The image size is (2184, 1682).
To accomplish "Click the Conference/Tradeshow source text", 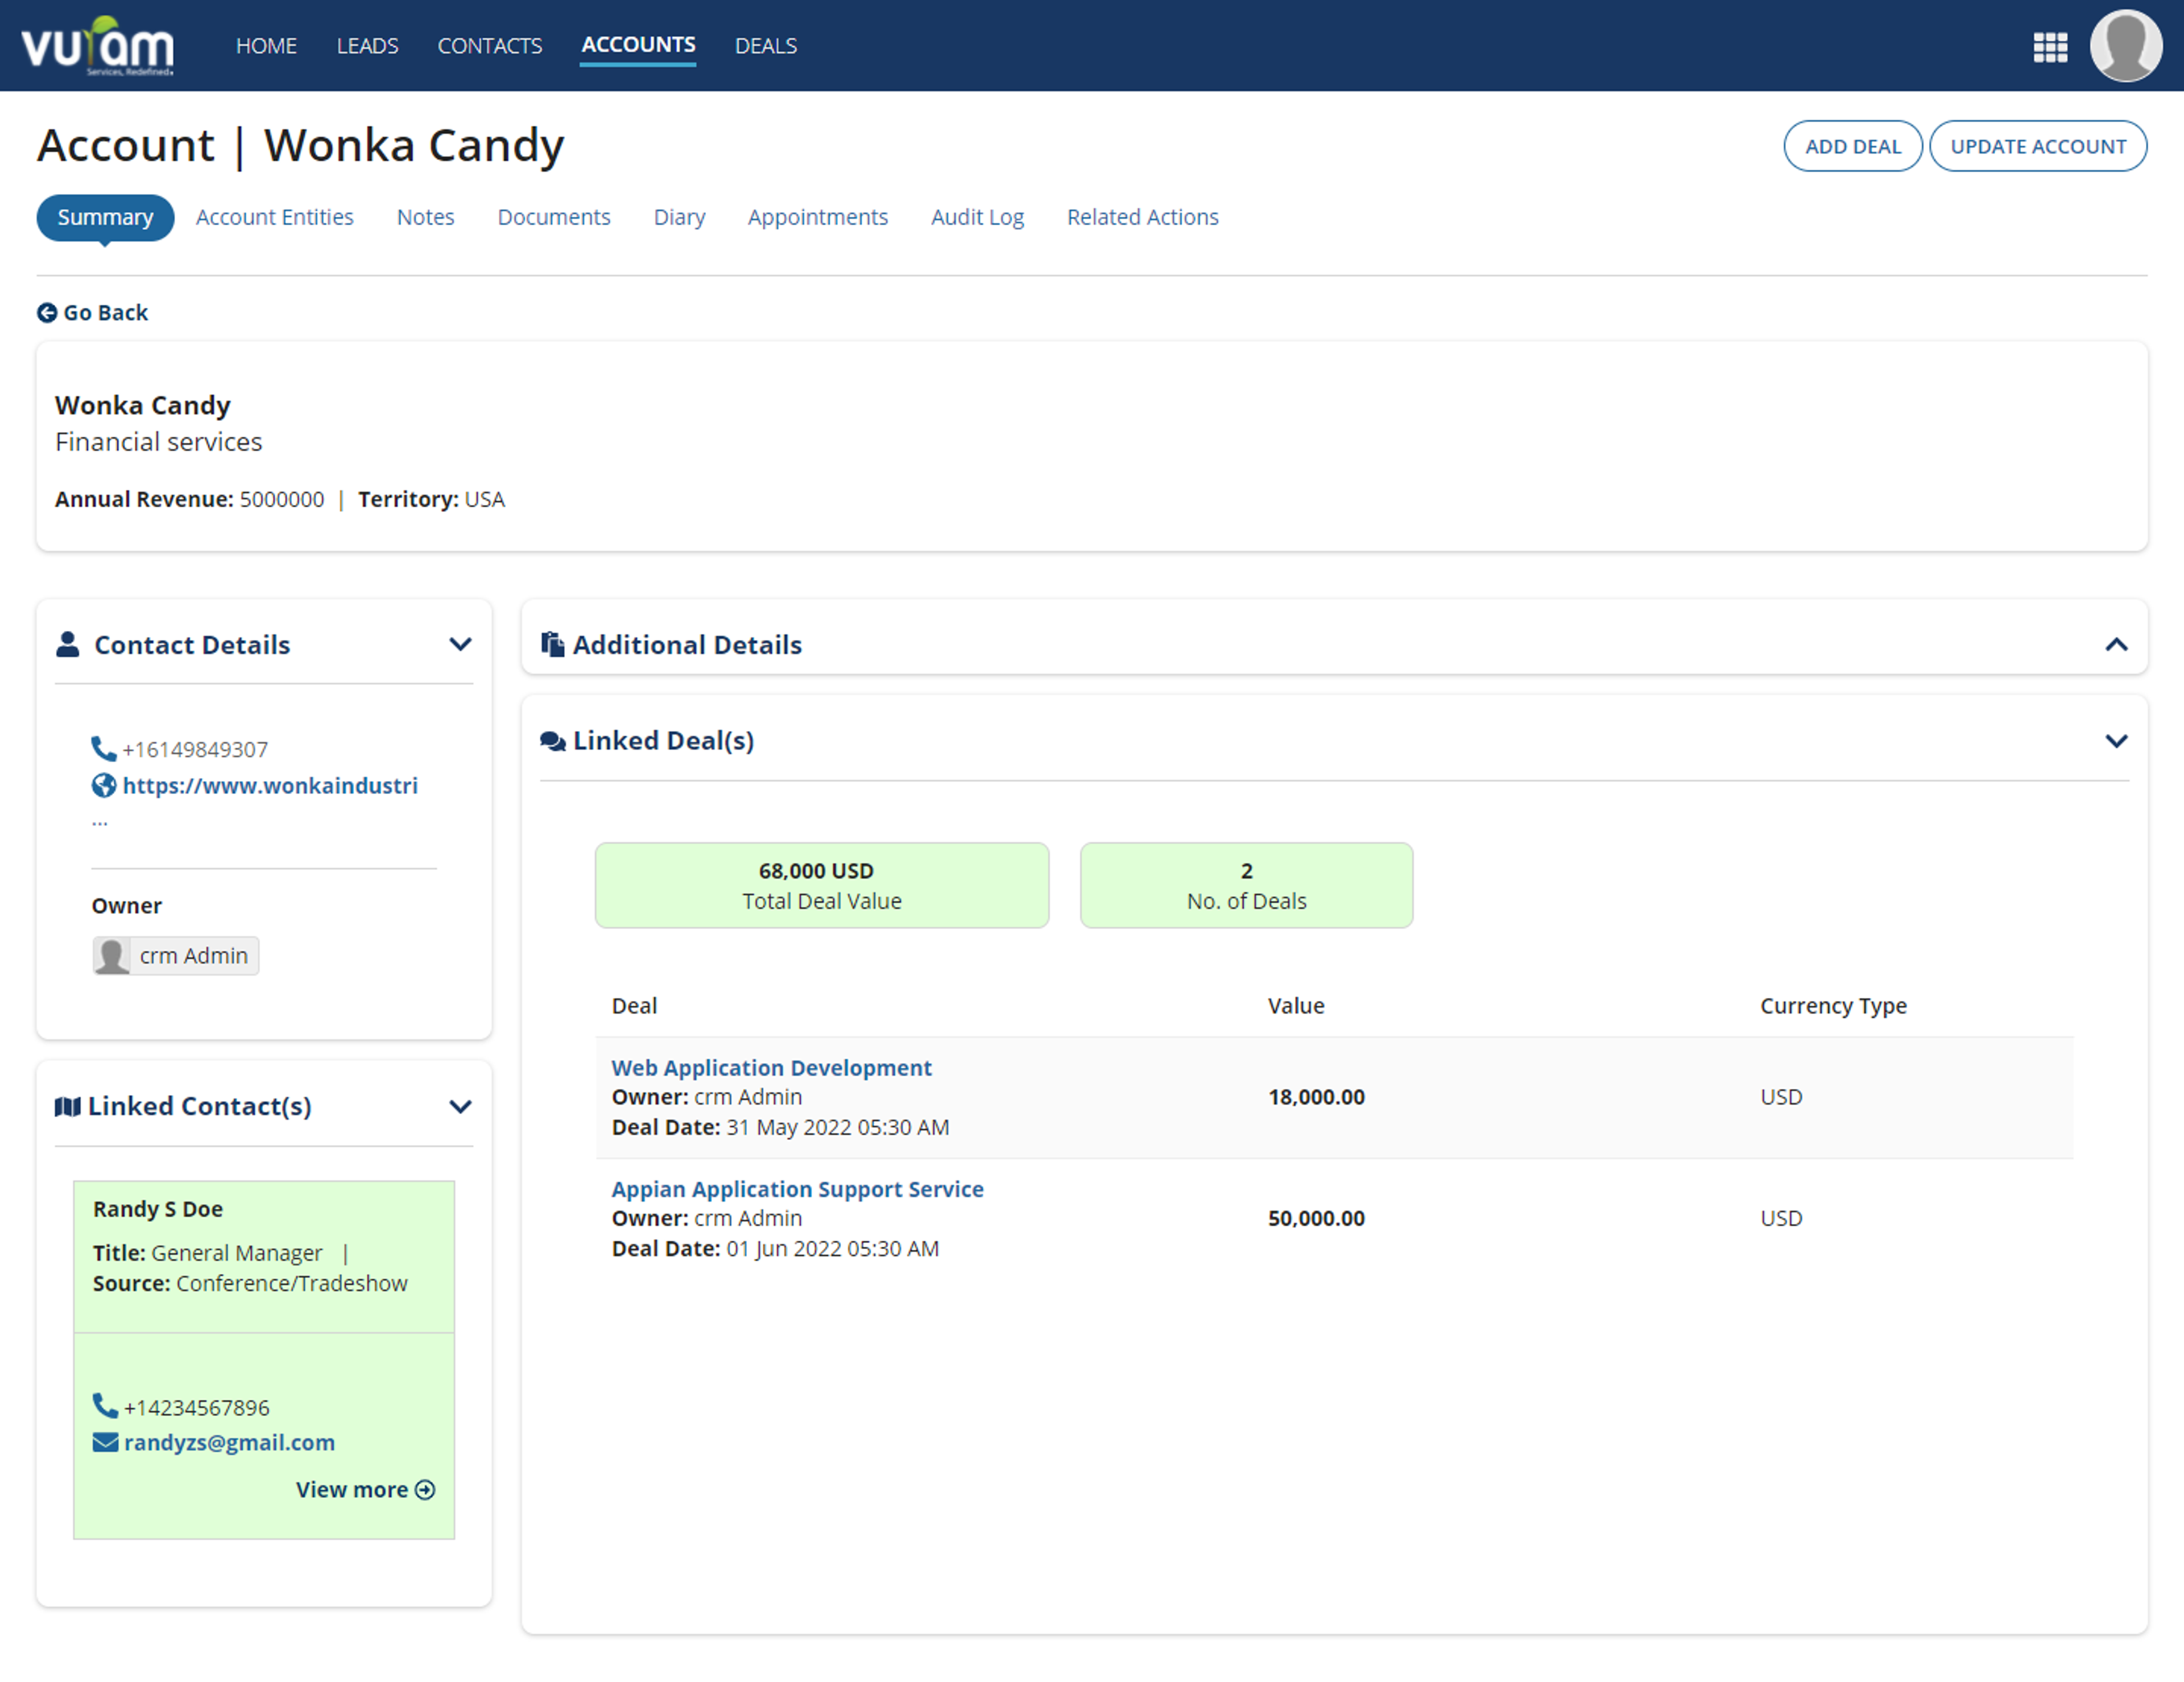I will pyautogui.click(x=292, y=1283).
